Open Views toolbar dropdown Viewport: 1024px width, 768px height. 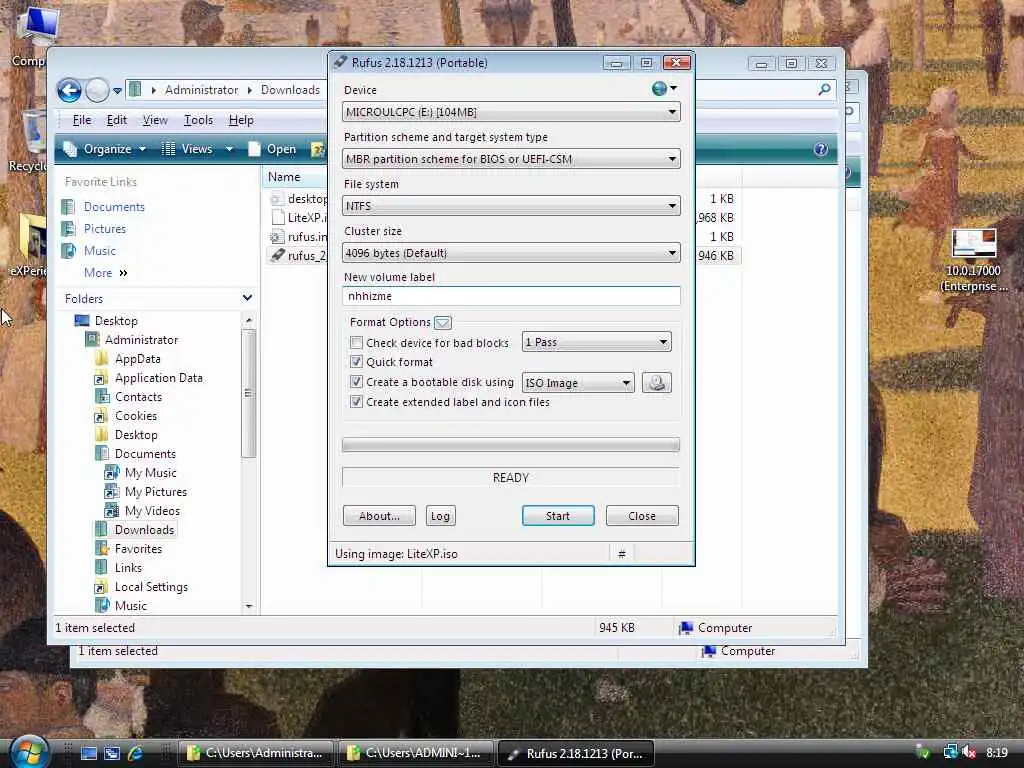[197, 149]
